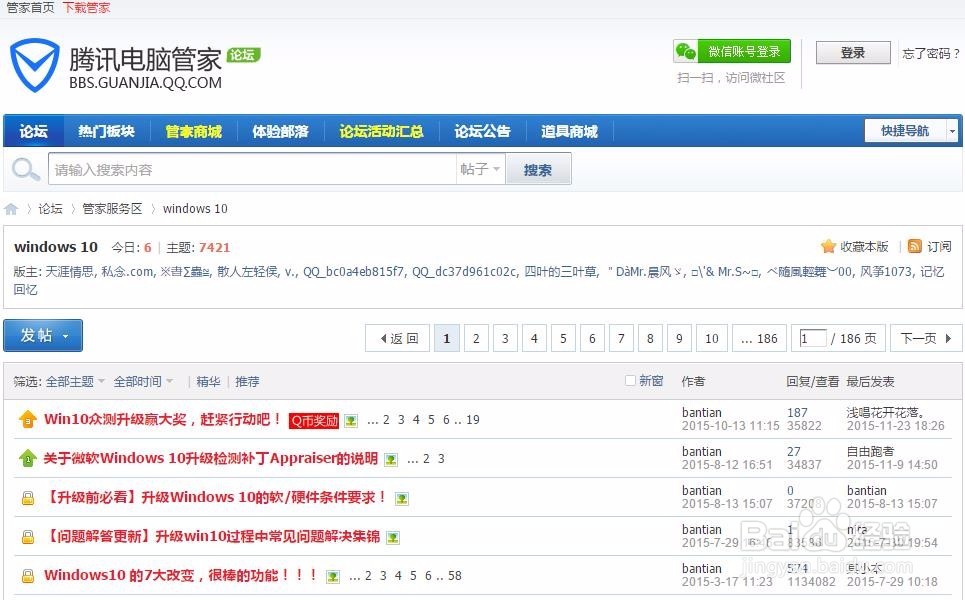Click 论坛 in breadcrumb
The width and height of the screenshot is (965, 600).
click(x=50, y=209)
